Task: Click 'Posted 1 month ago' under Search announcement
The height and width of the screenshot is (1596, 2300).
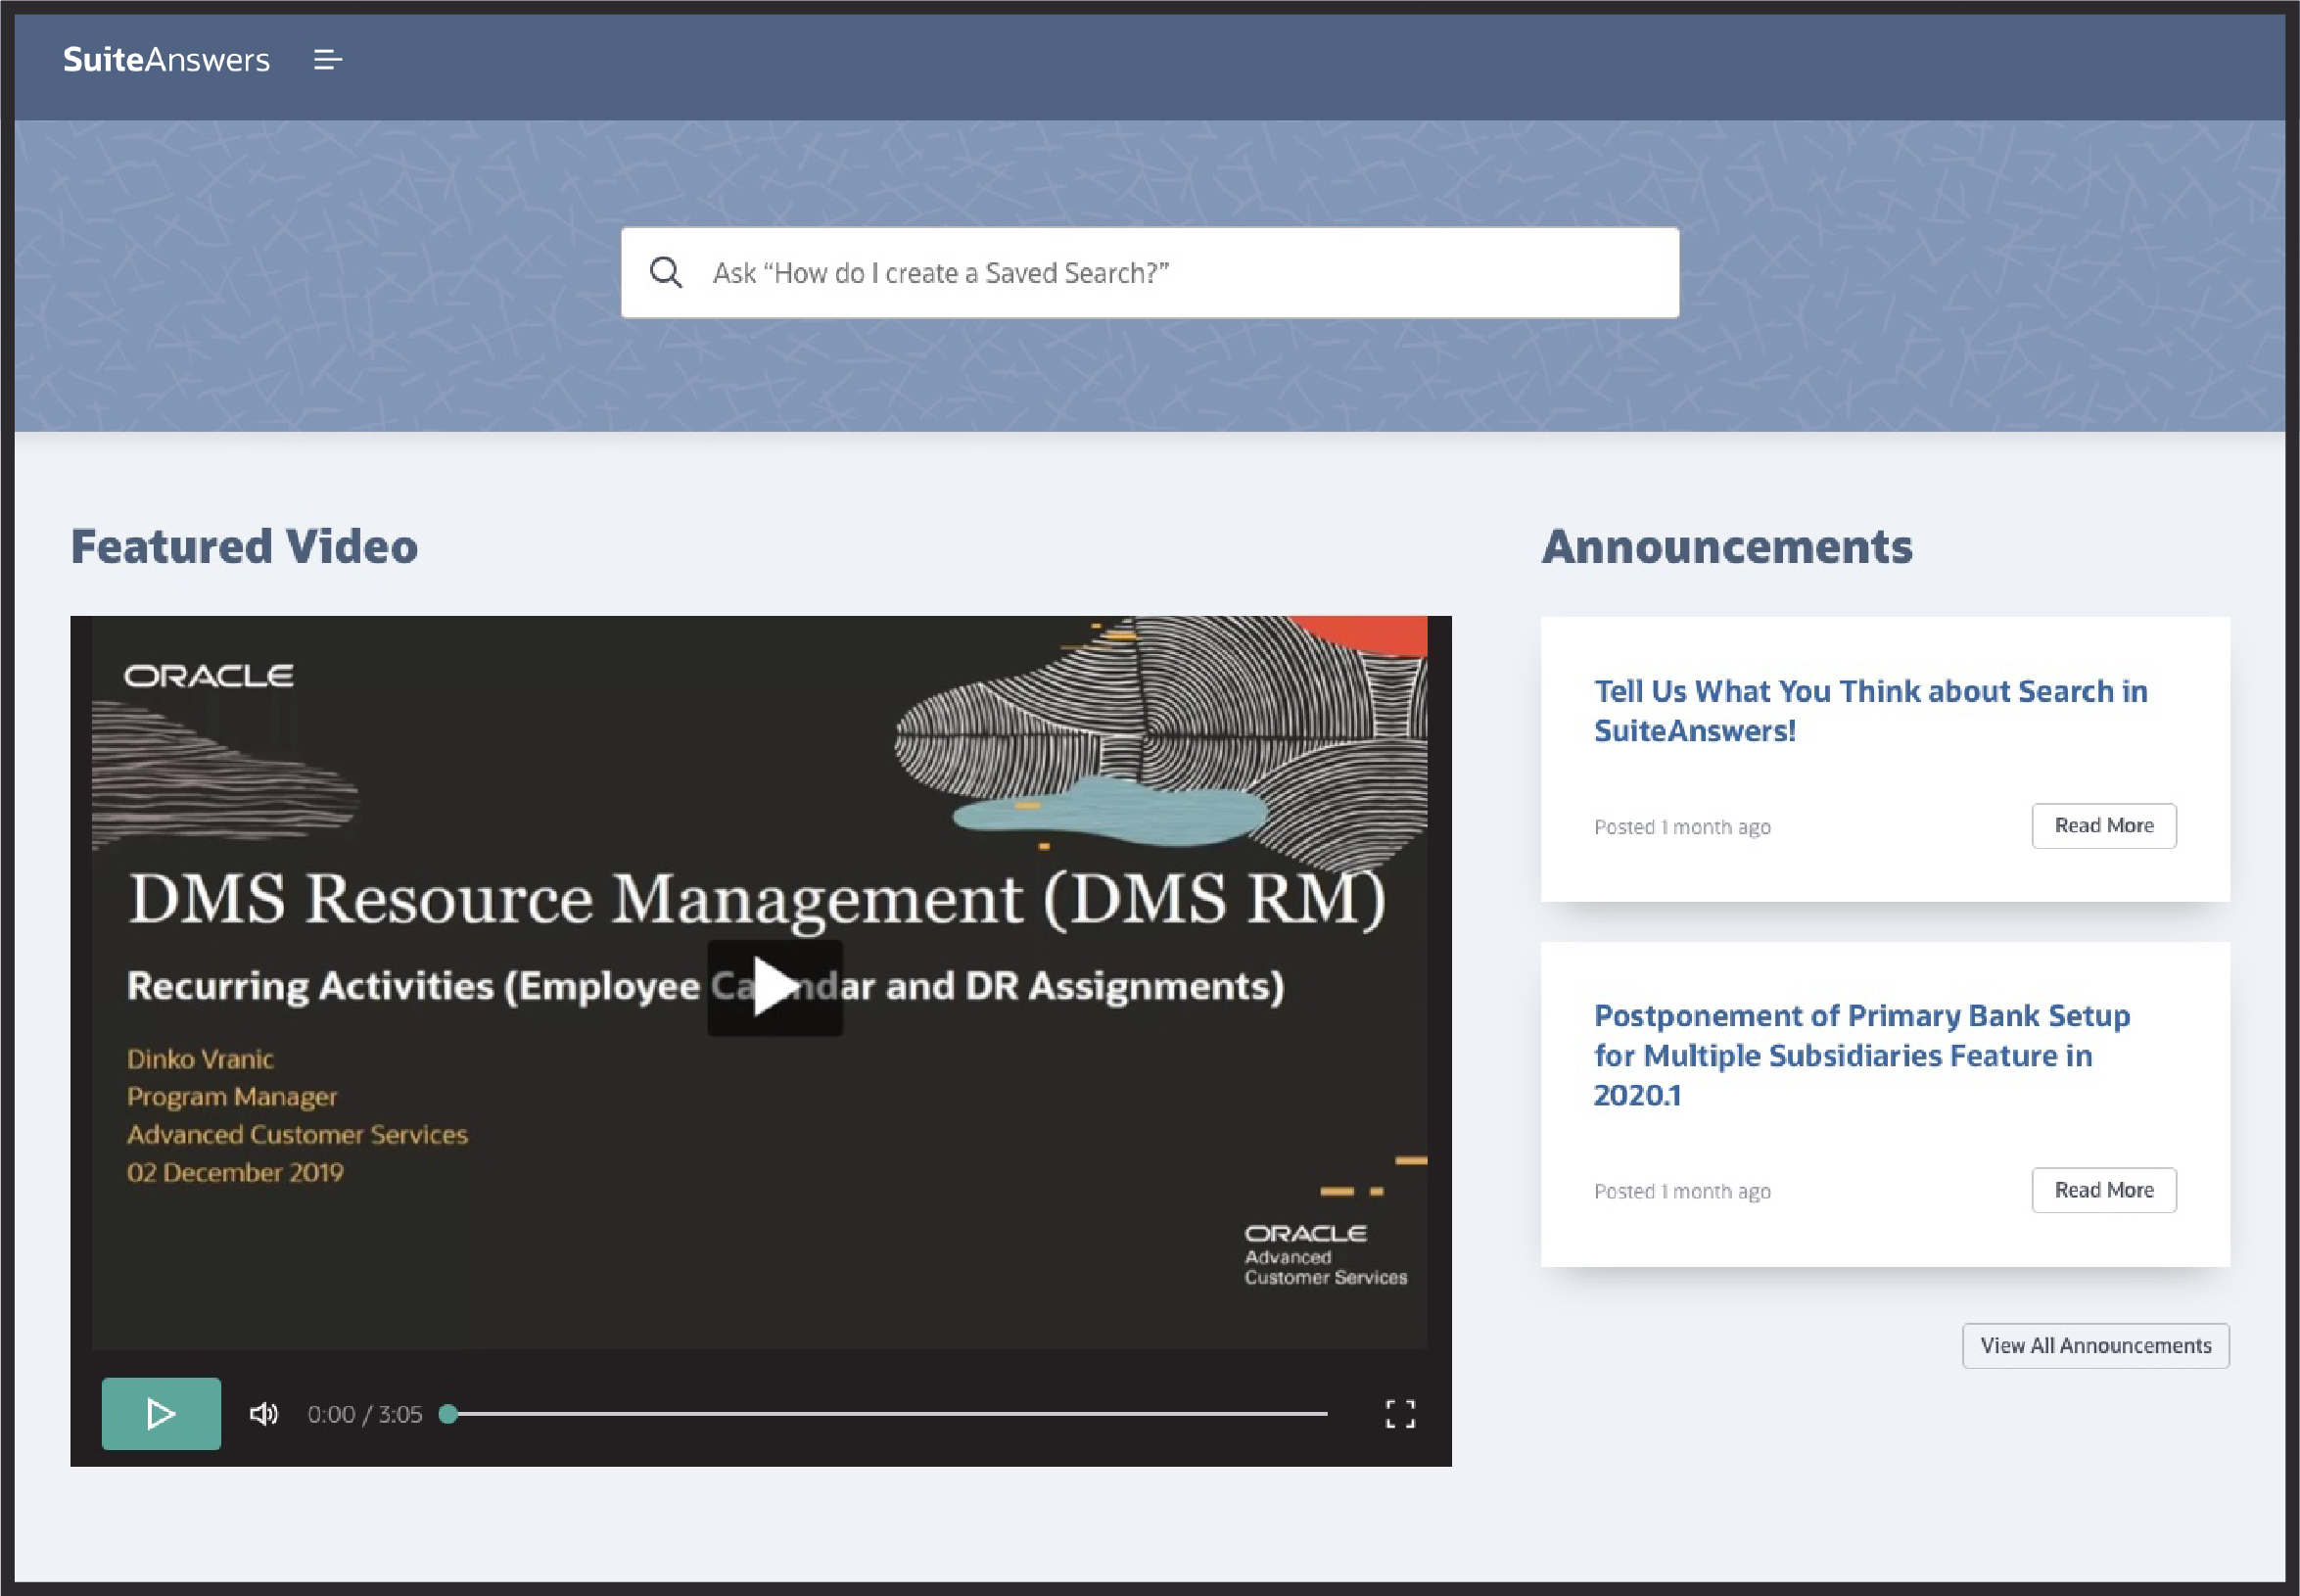Action: point(1682,827)
